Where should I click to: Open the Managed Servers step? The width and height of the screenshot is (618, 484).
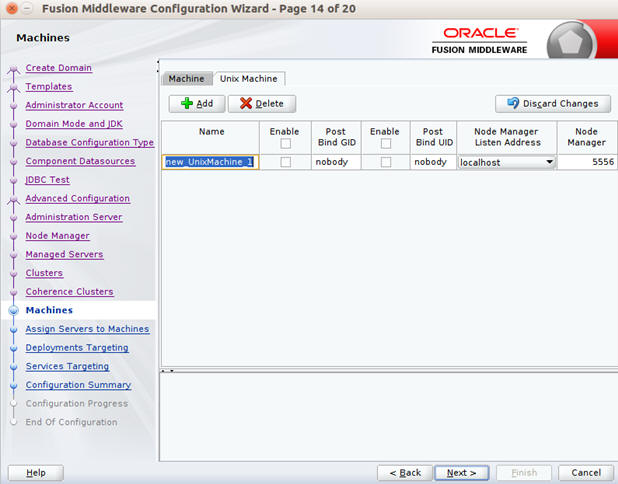(x=65, y=254)
